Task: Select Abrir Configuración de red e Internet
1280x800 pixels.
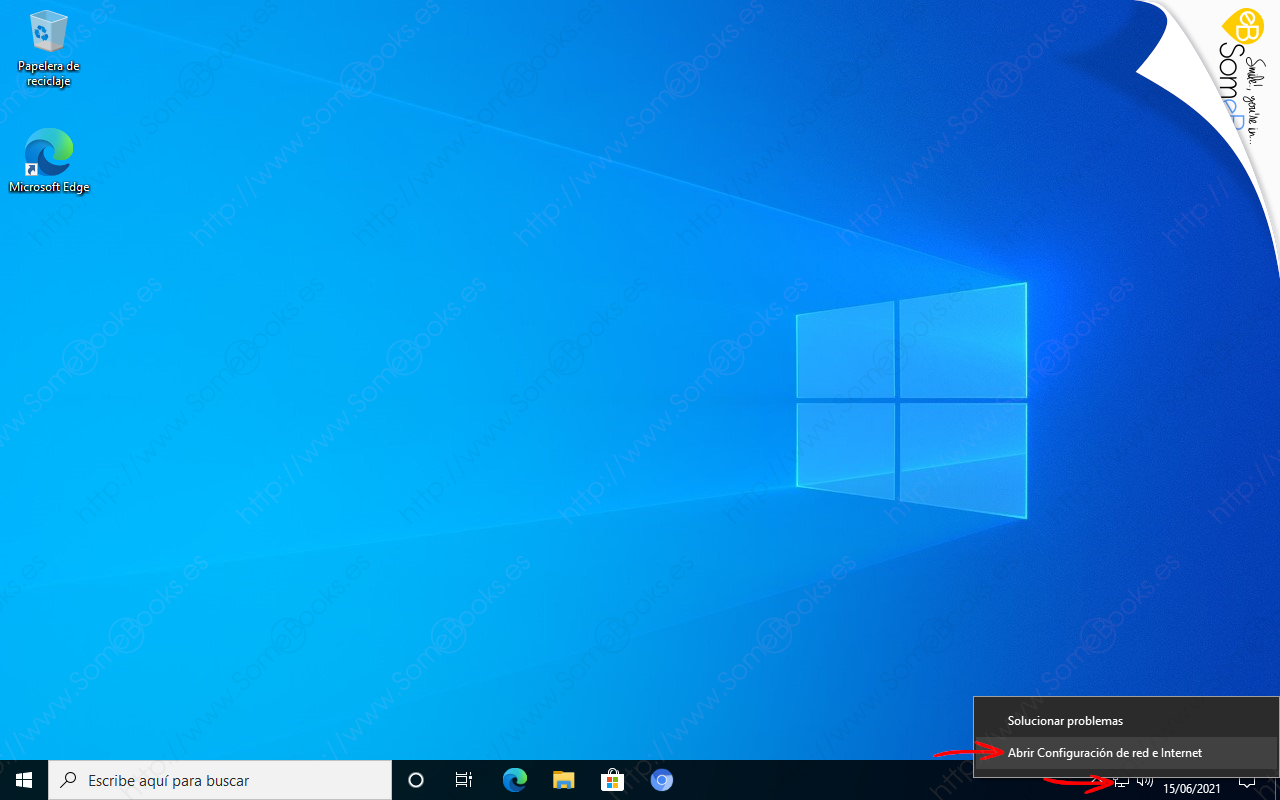Action: tap(1104, 752)
